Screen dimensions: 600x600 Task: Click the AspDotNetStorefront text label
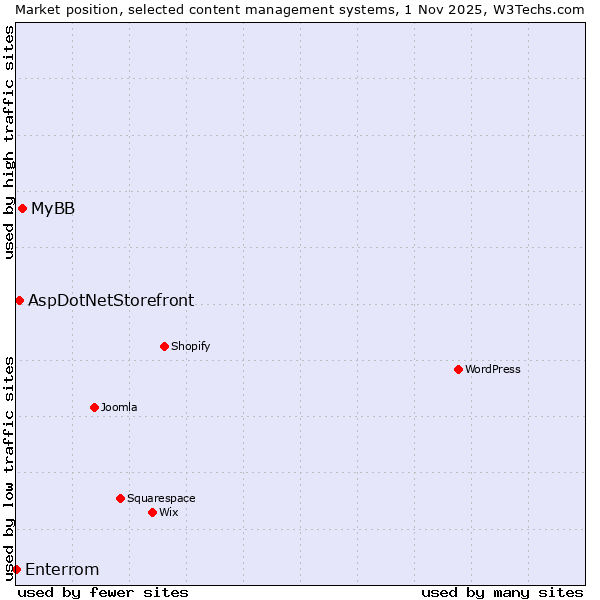111,301
